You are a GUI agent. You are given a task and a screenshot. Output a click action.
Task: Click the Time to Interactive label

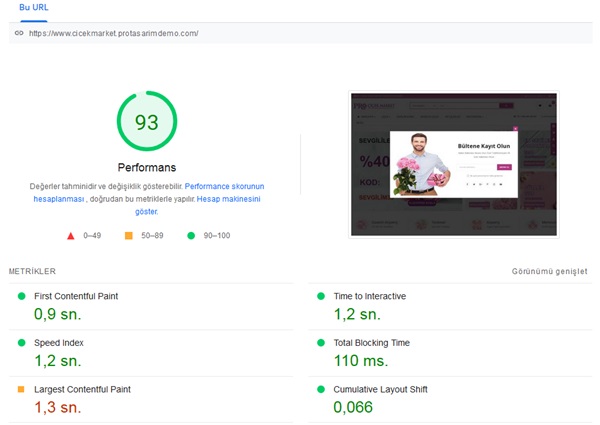click(x=370, y=296)
